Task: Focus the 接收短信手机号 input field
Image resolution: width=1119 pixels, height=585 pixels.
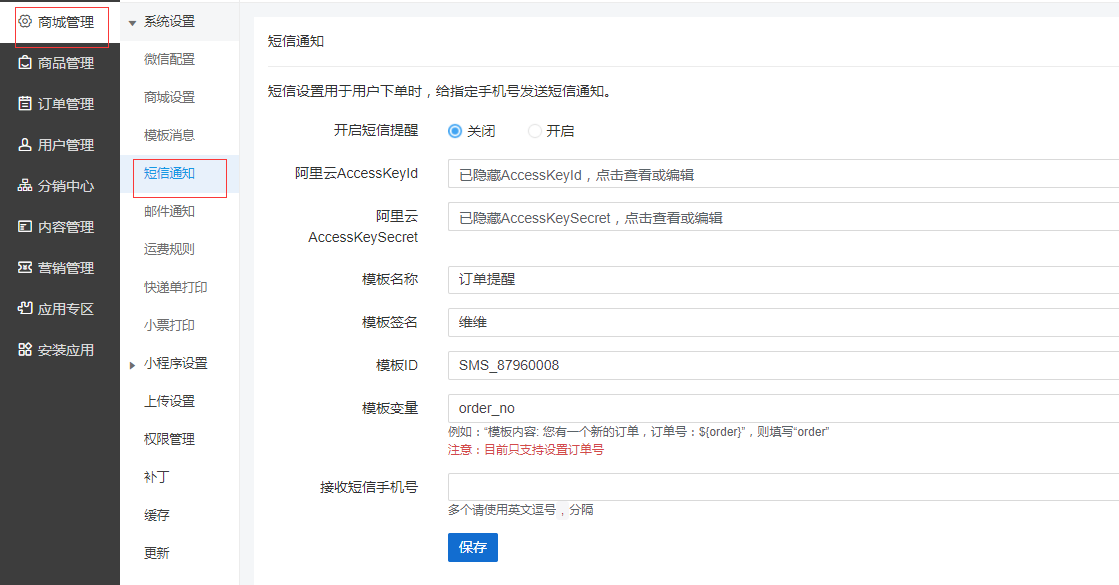Action: coord(782,487)
